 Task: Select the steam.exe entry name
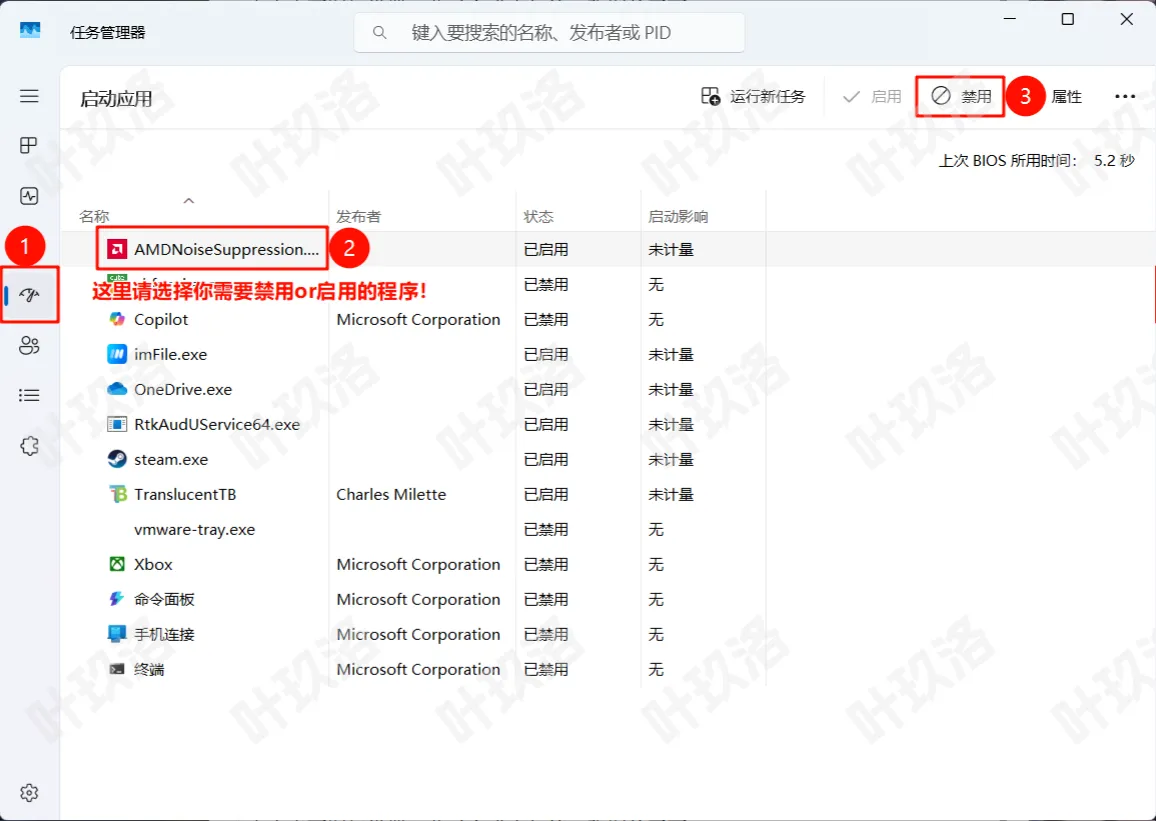[x=171, y=459]
